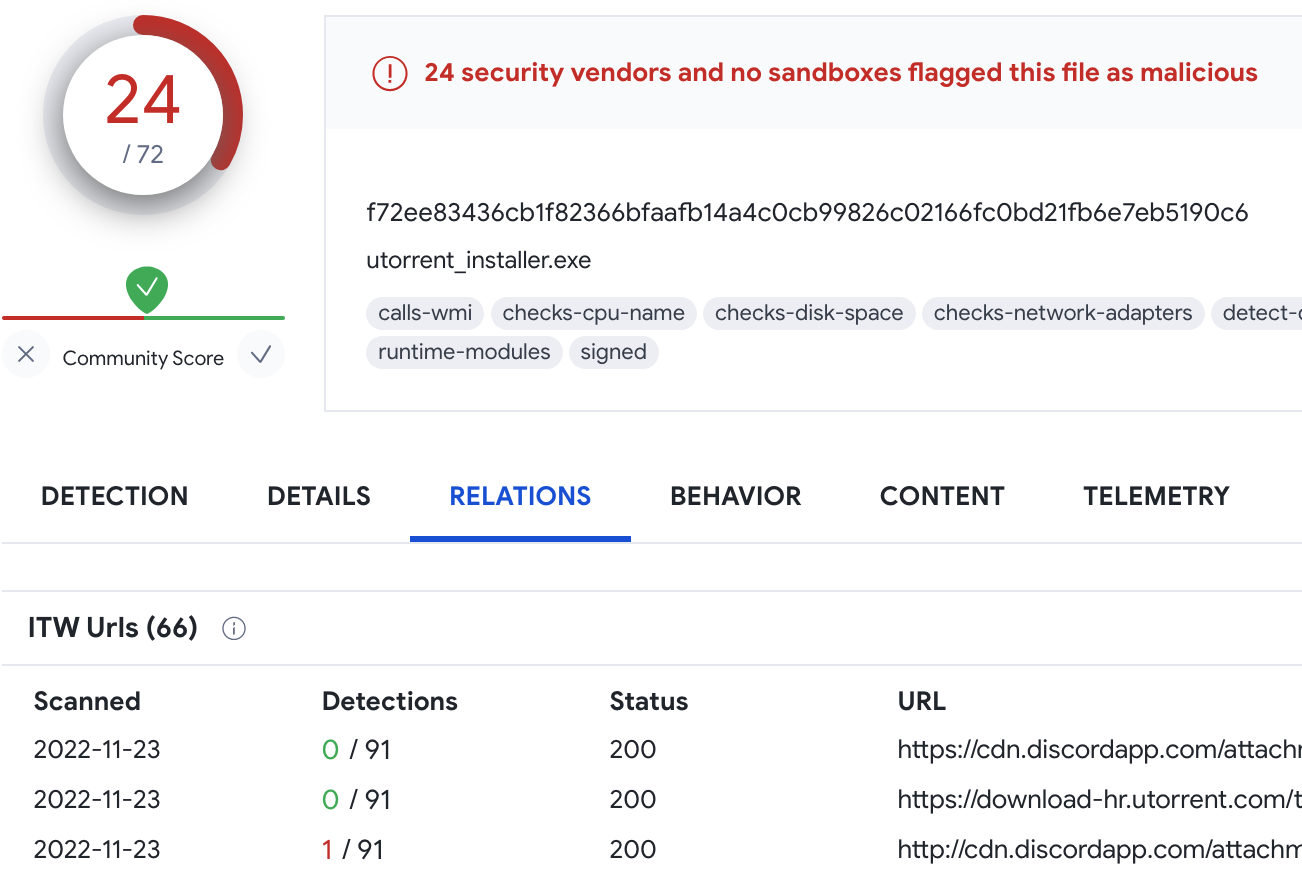Select the Relations tab
Image resolution: width=1302 pixels, height=880 pixels.
click(520, 496)
